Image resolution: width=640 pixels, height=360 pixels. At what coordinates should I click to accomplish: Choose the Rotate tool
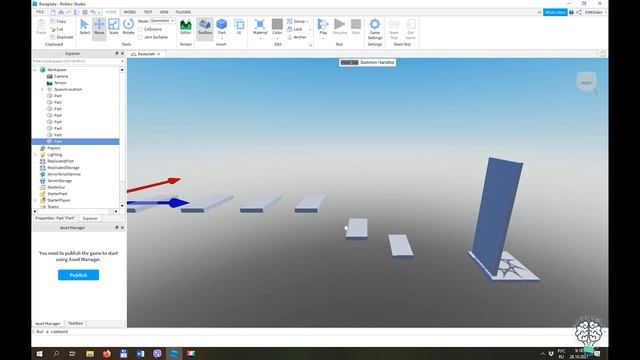click(x=128, y=27)
